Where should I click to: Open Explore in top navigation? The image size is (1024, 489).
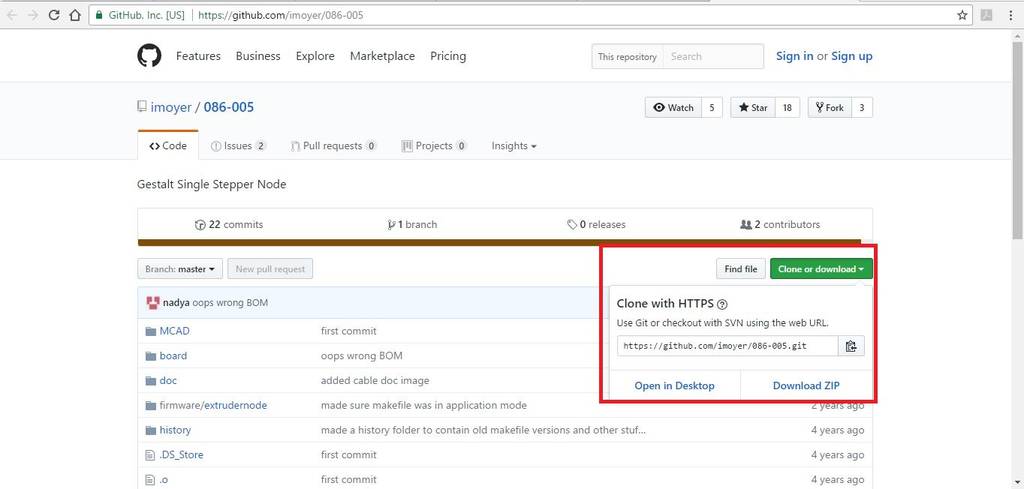coord(315,56)
